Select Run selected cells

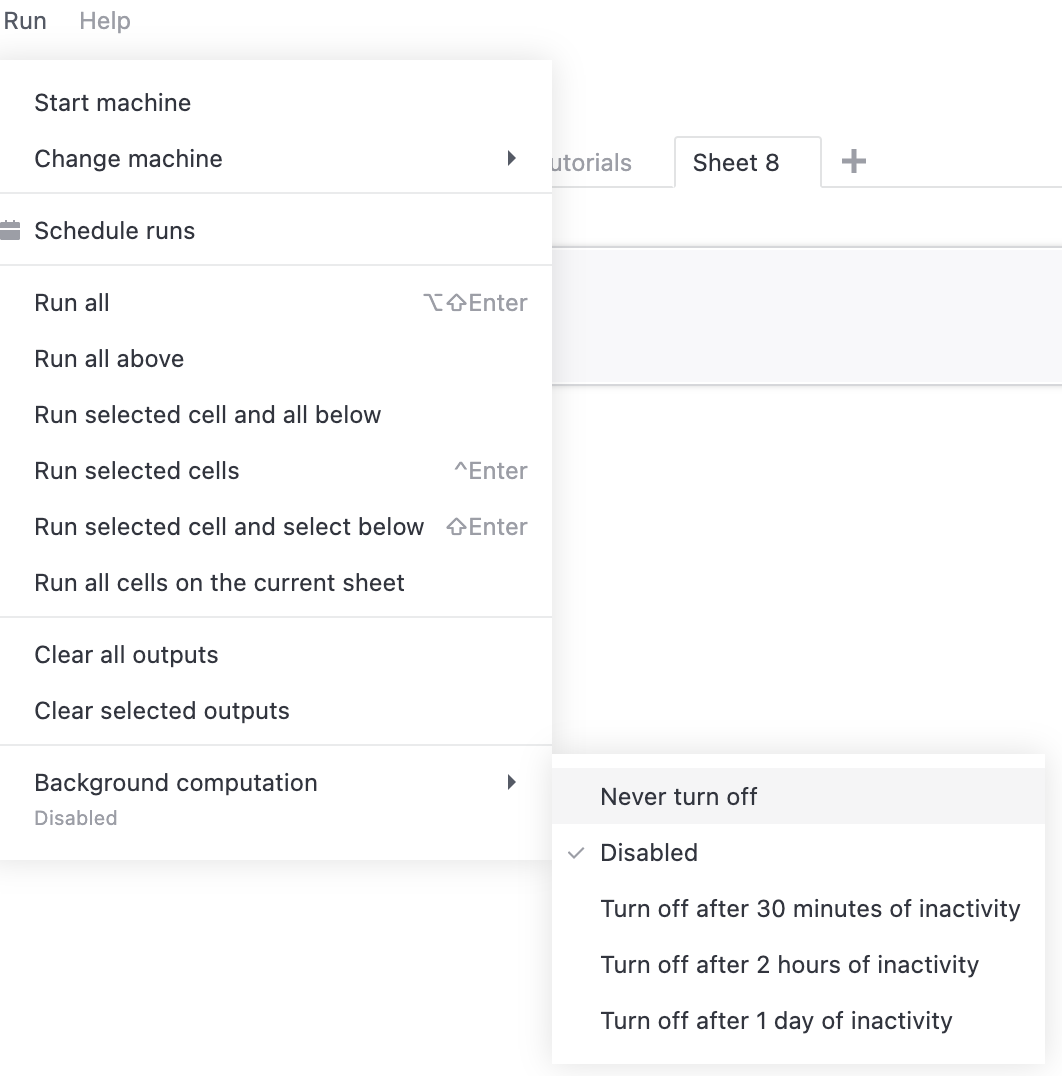[x=135, y=470]
